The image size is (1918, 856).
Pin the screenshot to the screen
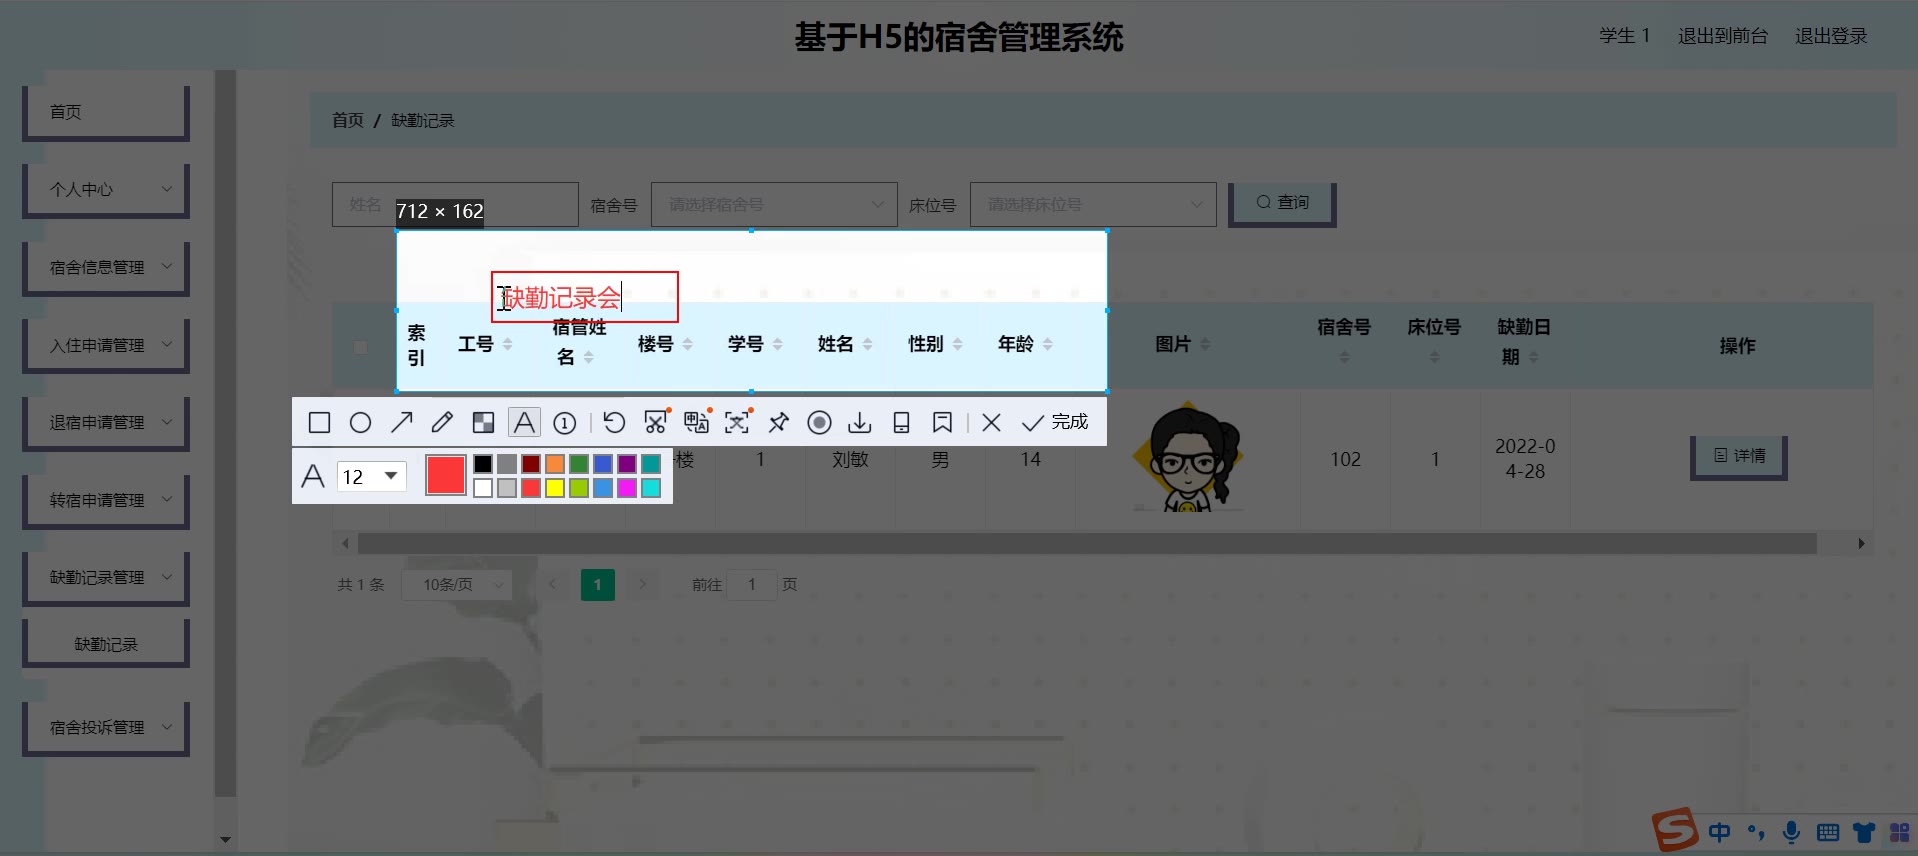[778, 423]
